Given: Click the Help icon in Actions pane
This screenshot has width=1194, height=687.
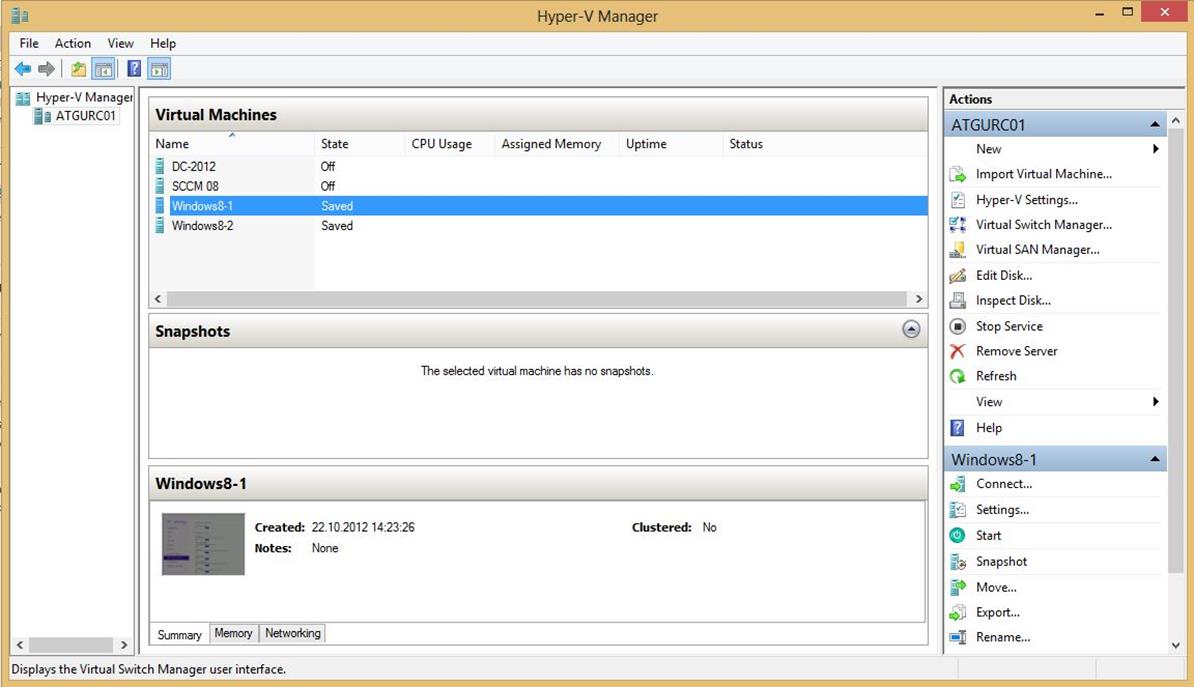Looking at the screenshot, I should 957,428.
